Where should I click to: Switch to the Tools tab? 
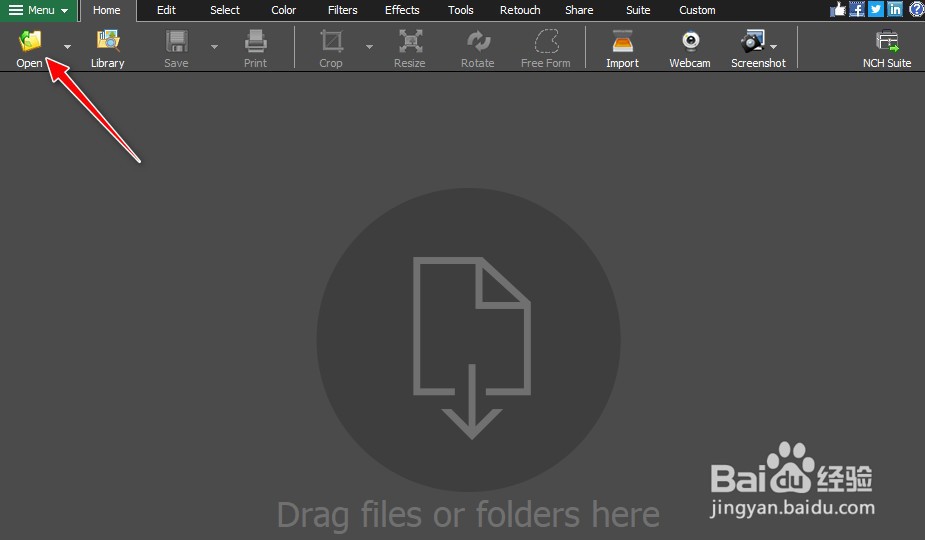[461, 10]
